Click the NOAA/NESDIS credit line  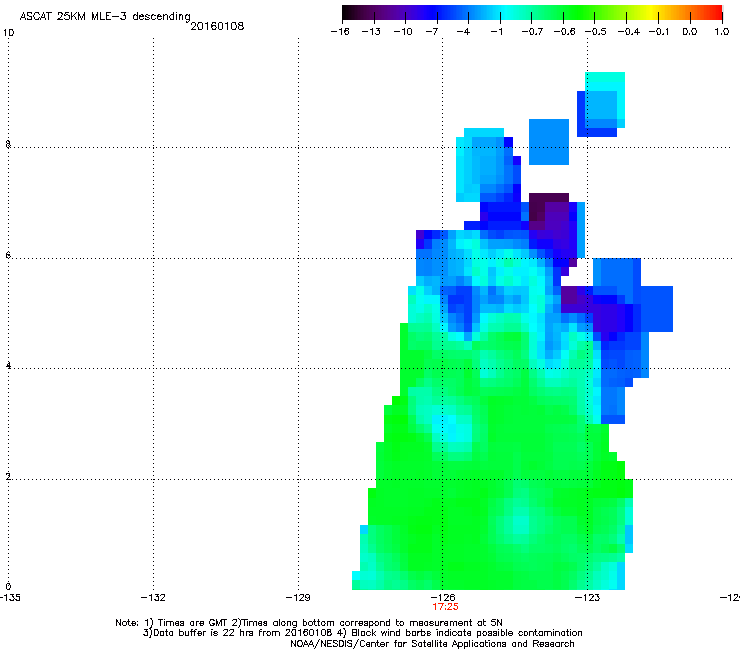tap(432, 644)
